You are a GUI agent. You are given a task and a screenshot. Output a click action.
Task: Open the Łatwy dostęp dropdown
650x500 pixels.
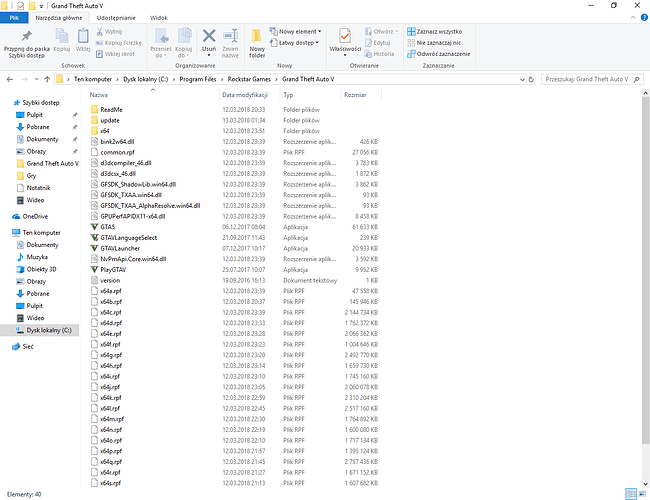pyautogui.click(x=294, y=43)
